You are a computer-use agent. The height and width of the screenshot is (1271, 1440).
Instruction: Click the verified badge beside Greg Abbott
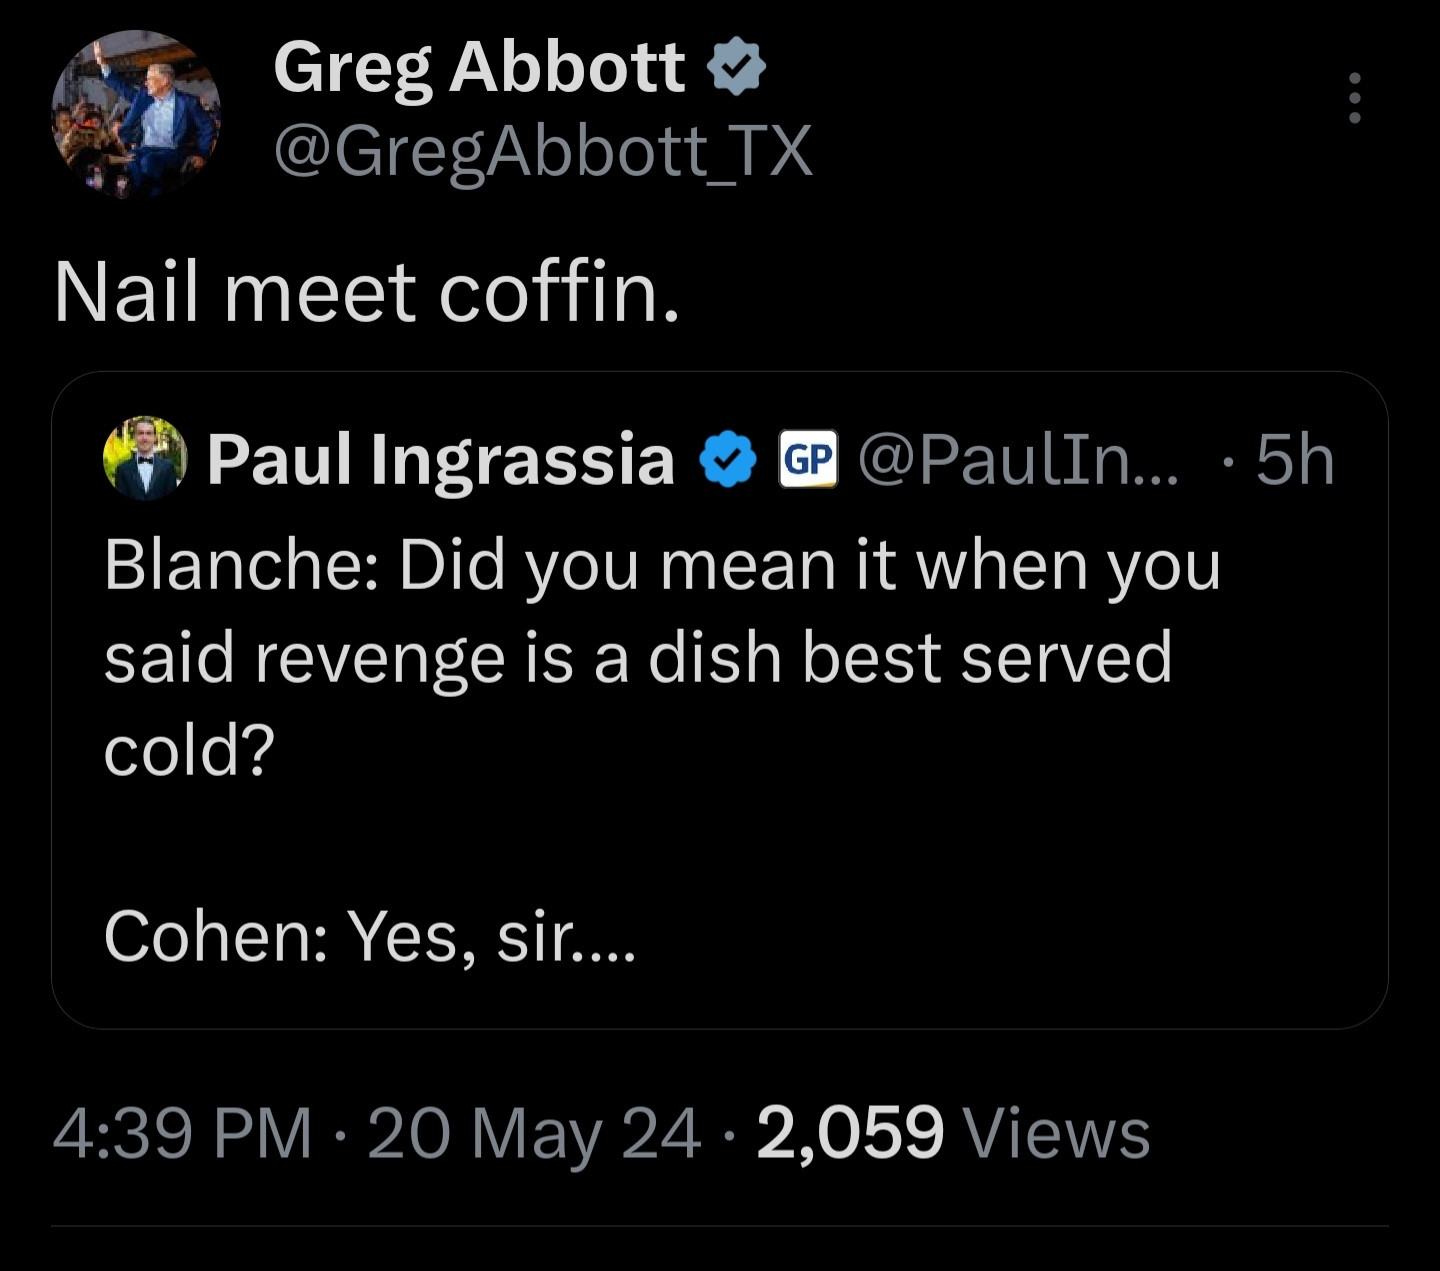pyautogui.click(x=736, y=67)
